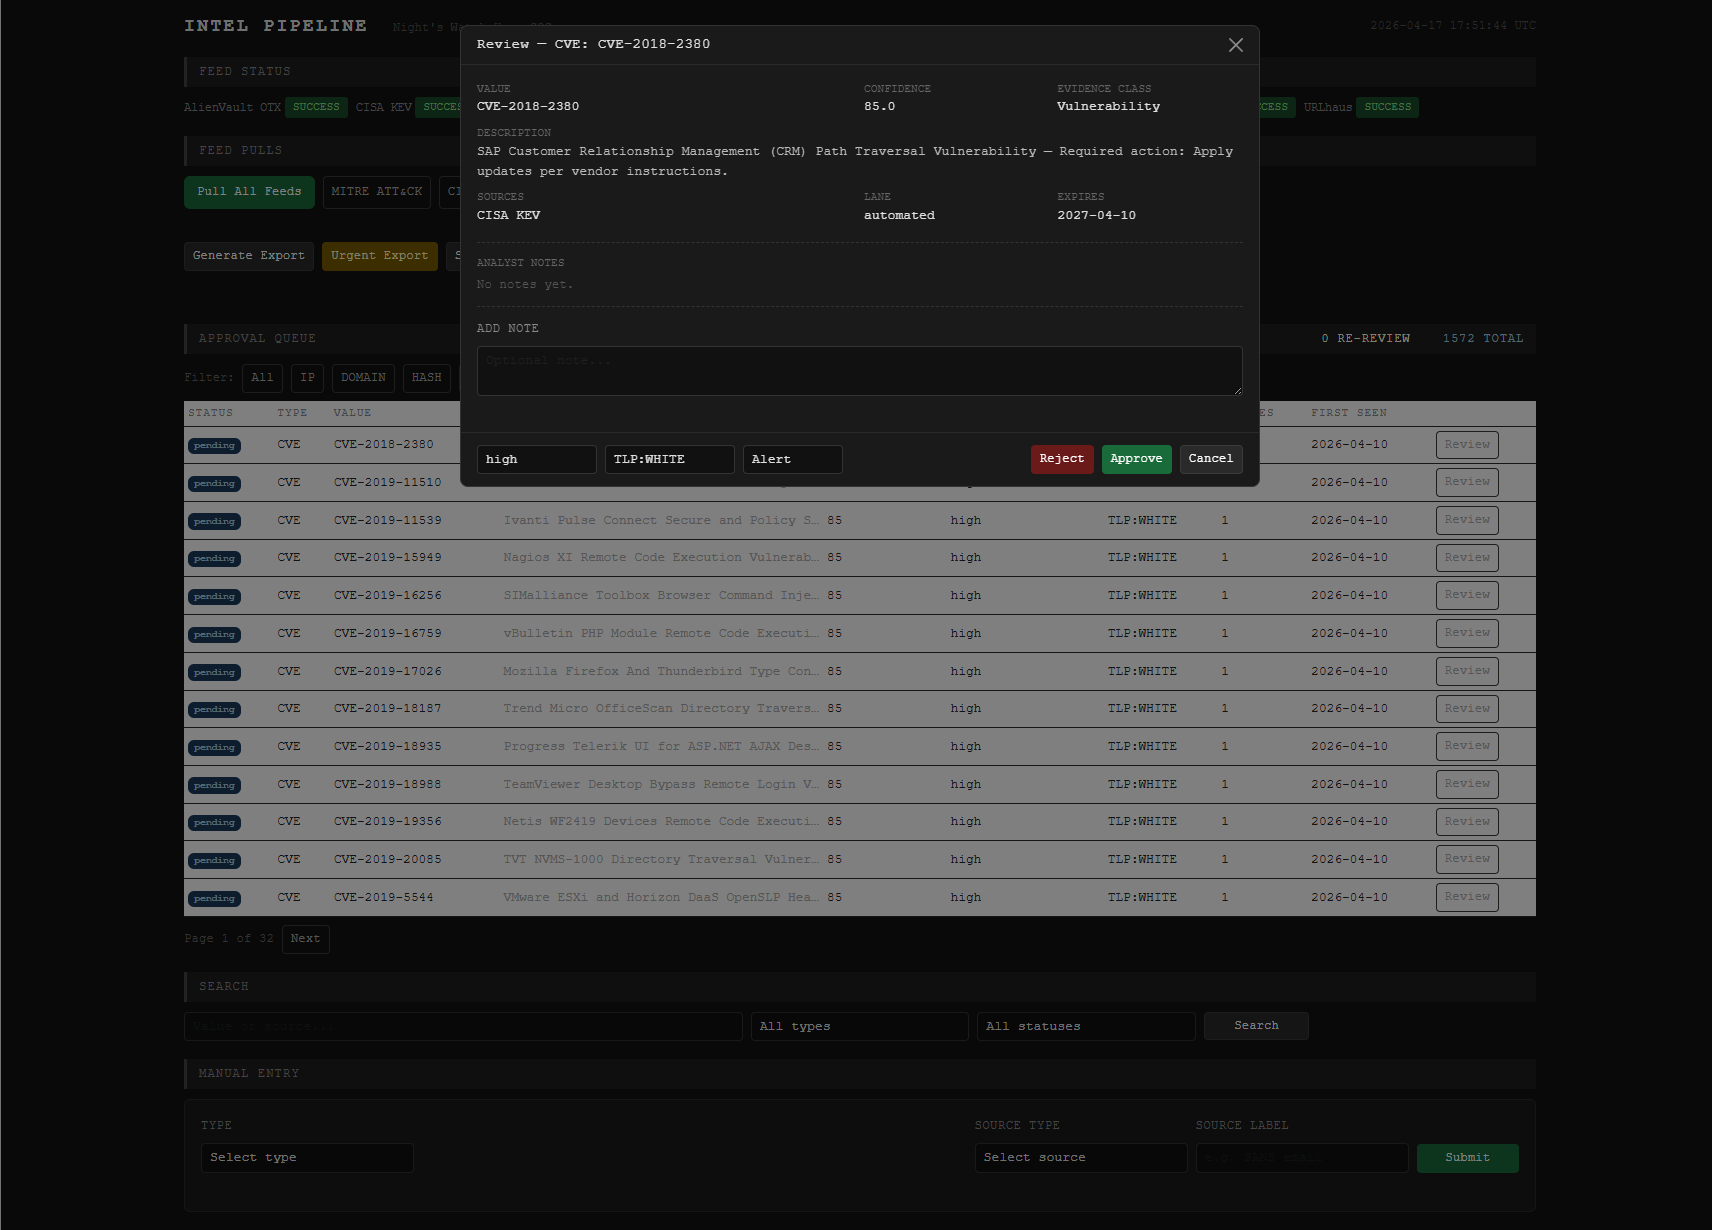Screen dimensions: 1712x1230
Task: Click the AlienVault OTX SUCCESS badge
Action: (316, 108)
